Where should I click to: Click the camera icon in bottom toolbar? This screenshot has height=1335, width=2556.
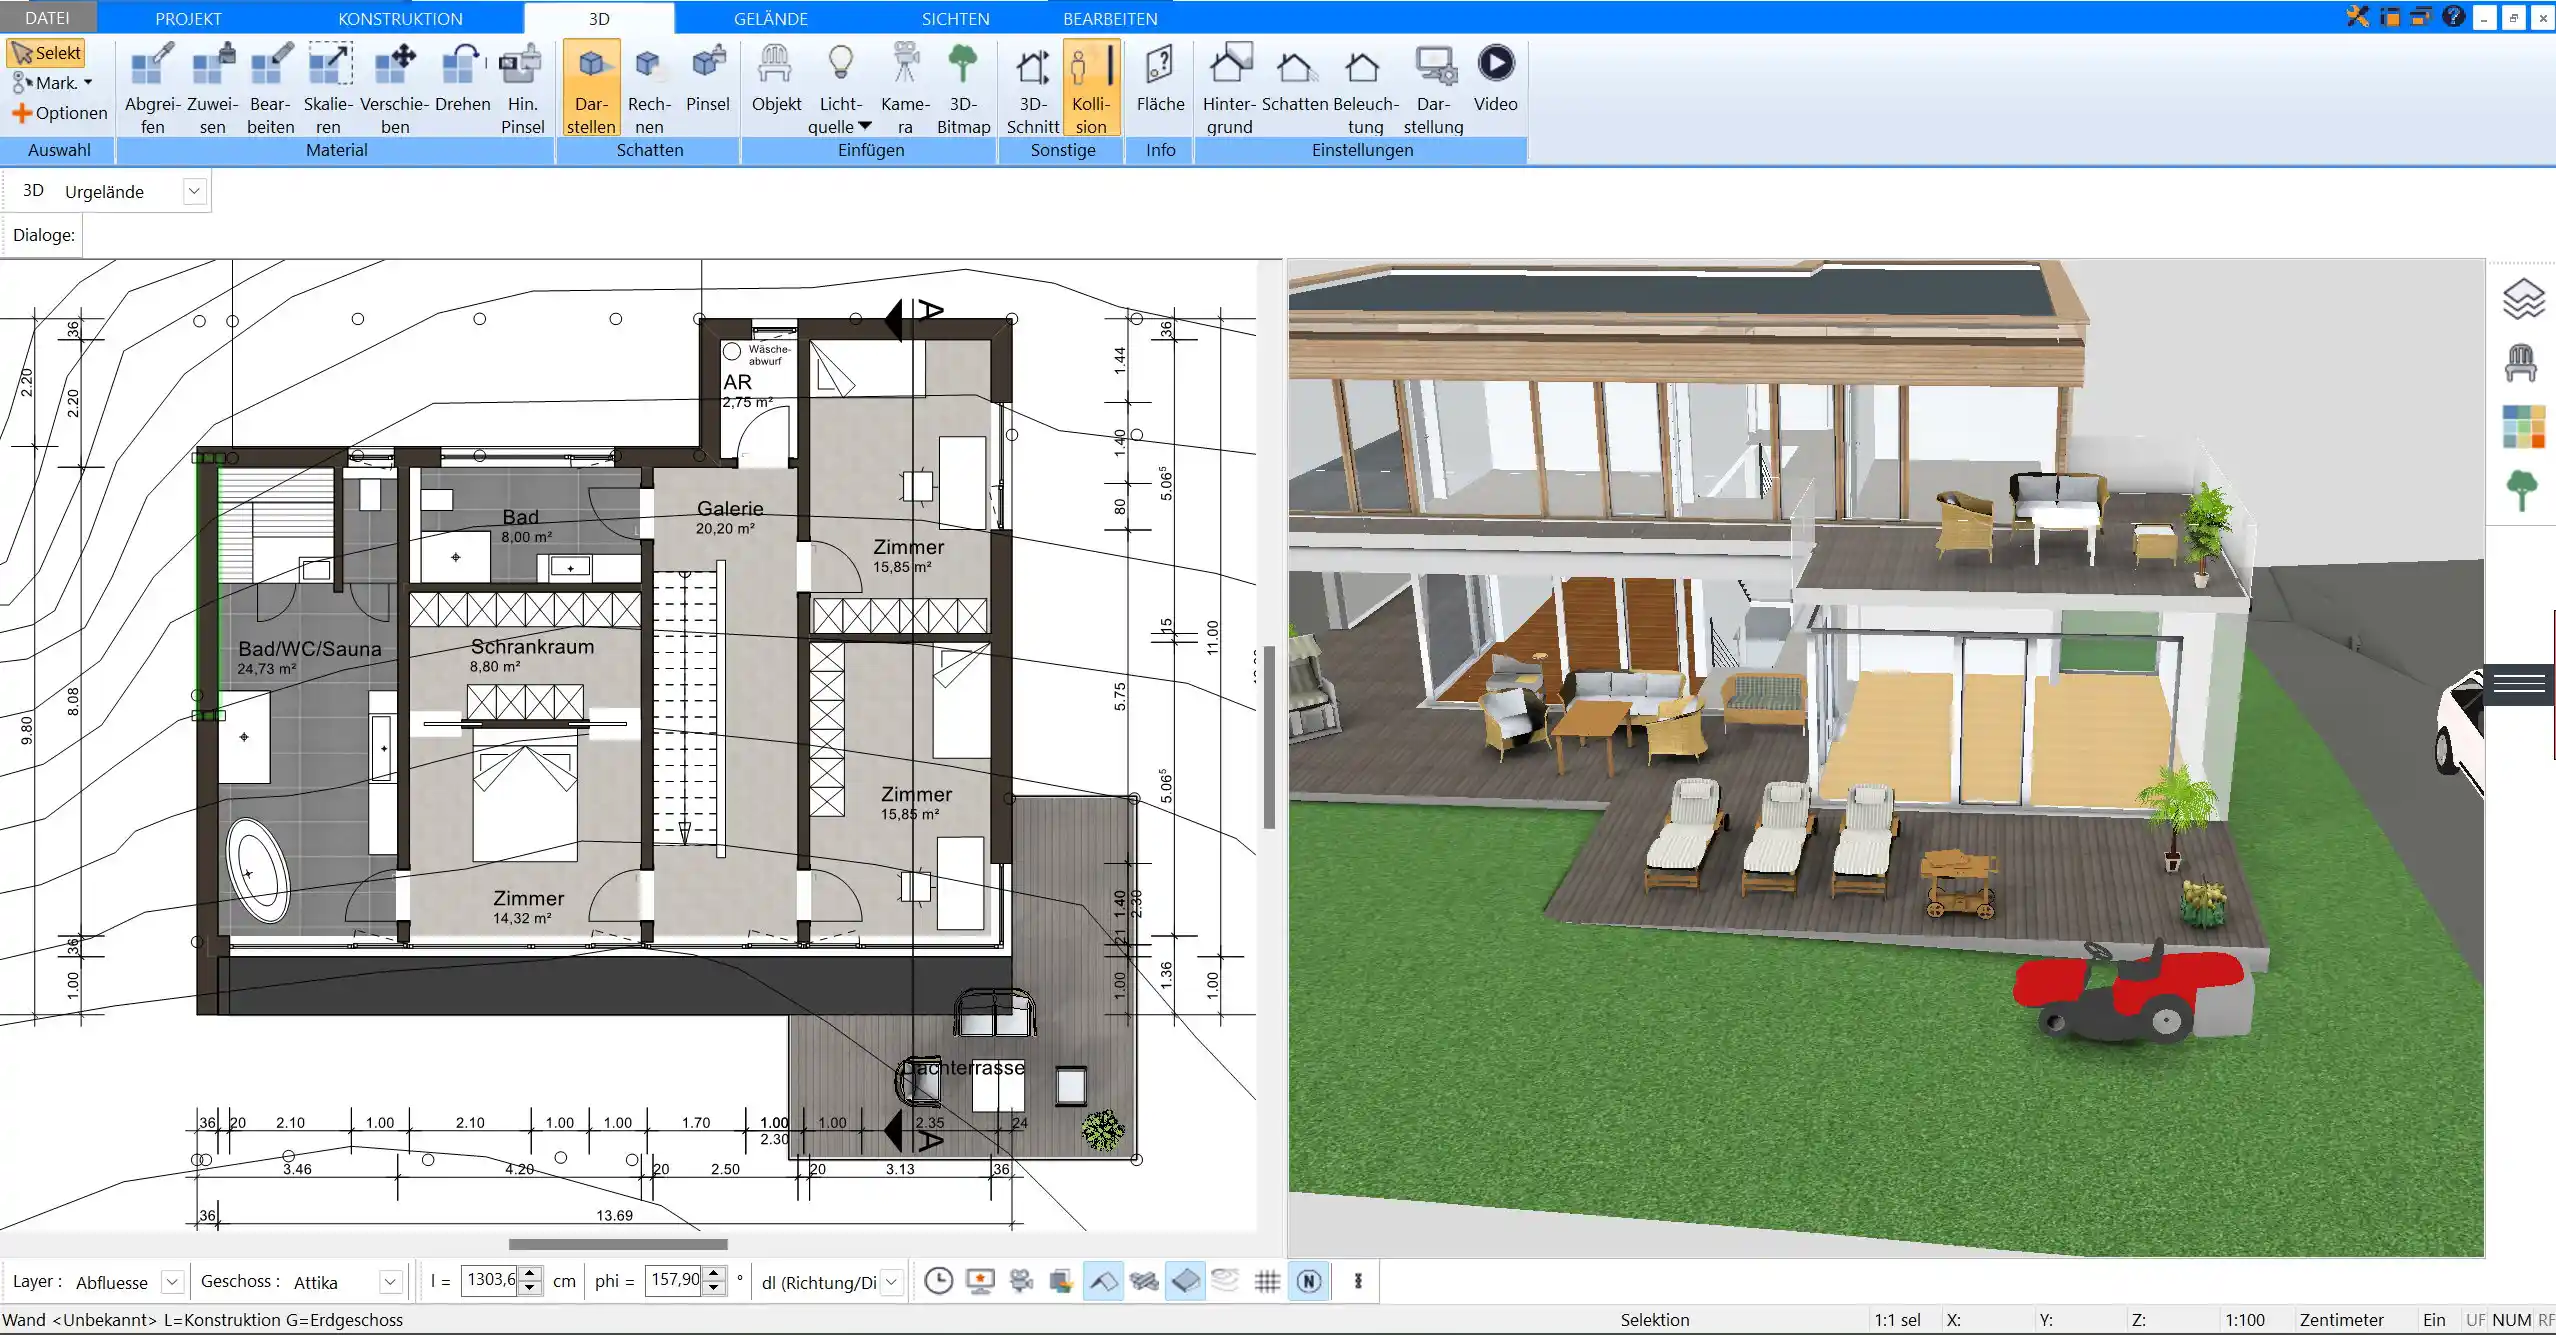[1021, 1281]
